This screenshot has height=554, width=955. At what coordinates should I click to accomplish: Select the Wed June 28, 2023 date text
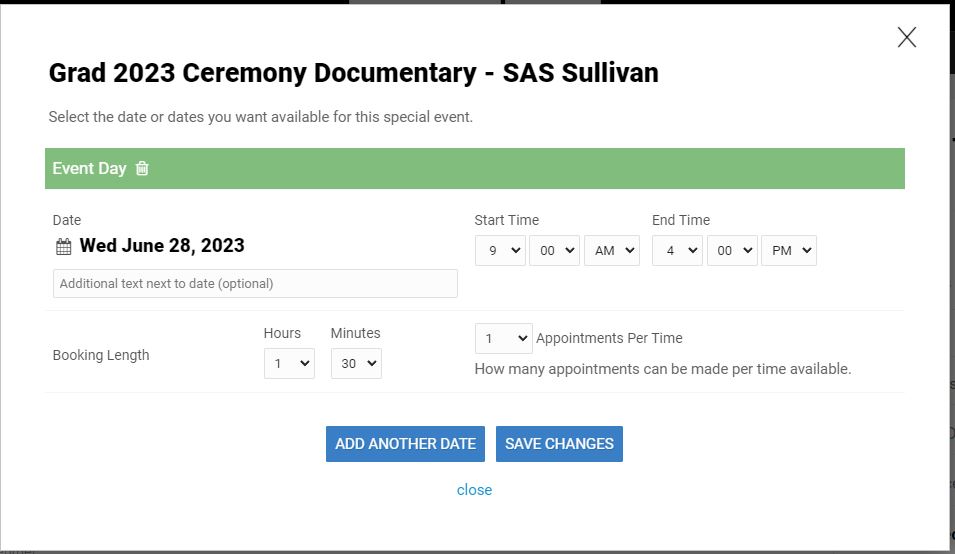click(x=162, y=245)
